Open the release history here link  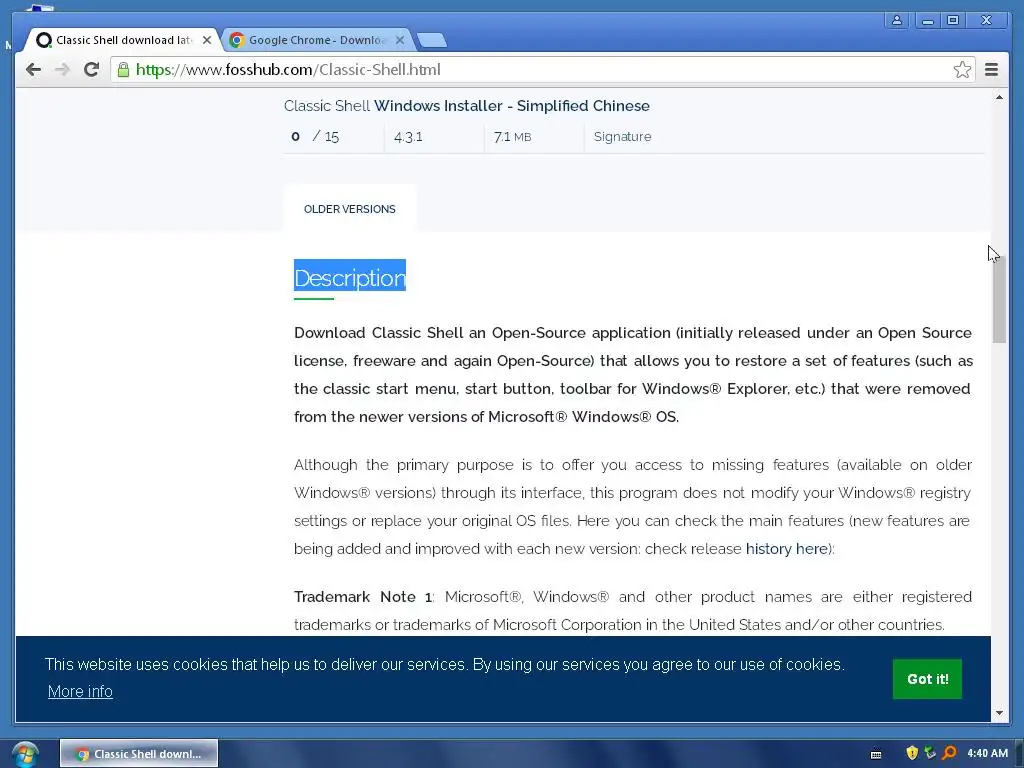coord(787,549)
